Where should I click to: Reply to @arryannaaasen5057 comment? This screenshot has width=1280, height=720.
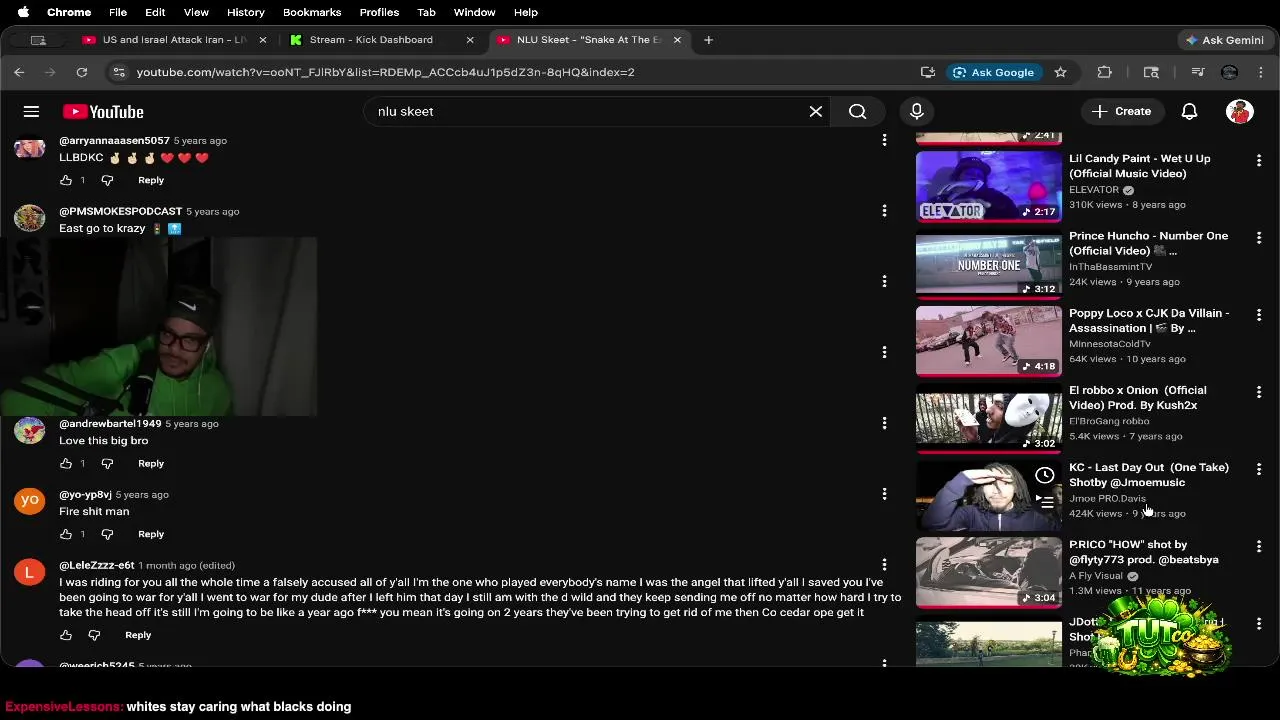coord(151,180)
